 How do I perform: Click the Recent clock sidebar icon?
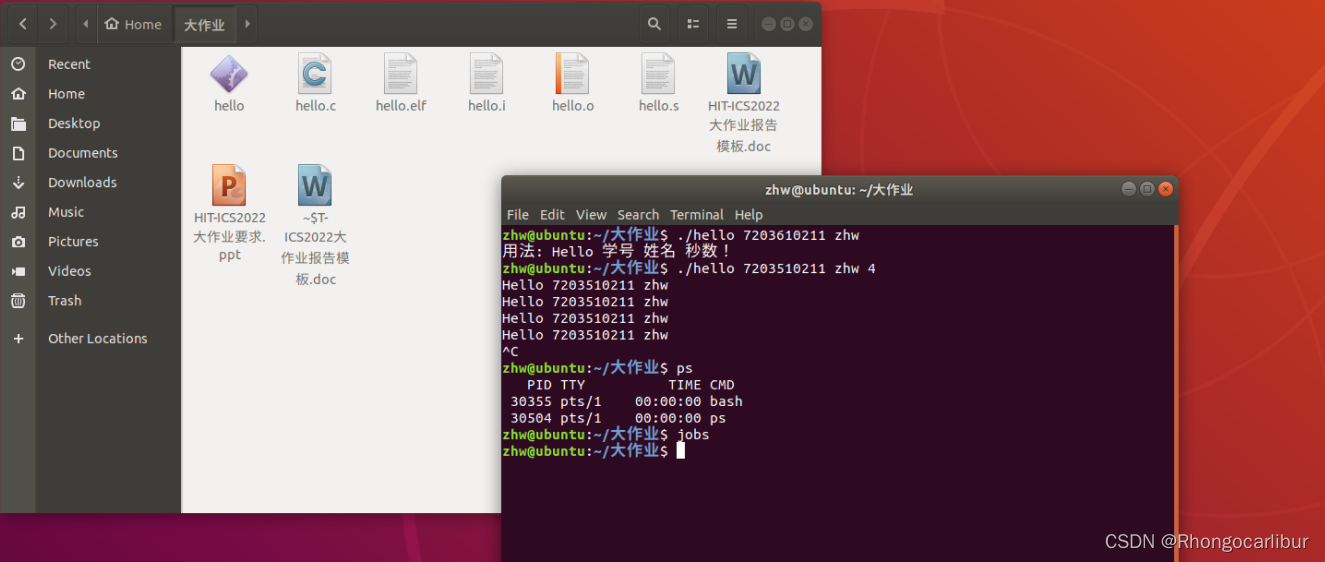[18, 64]
